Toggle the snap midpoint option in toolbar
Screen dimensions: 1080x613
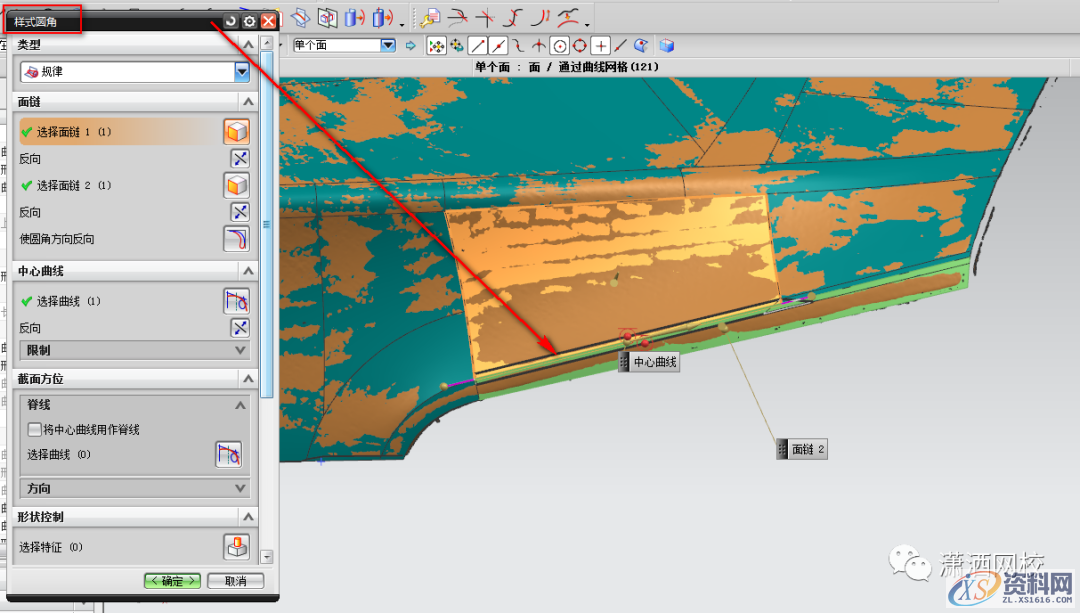(499, 45)
